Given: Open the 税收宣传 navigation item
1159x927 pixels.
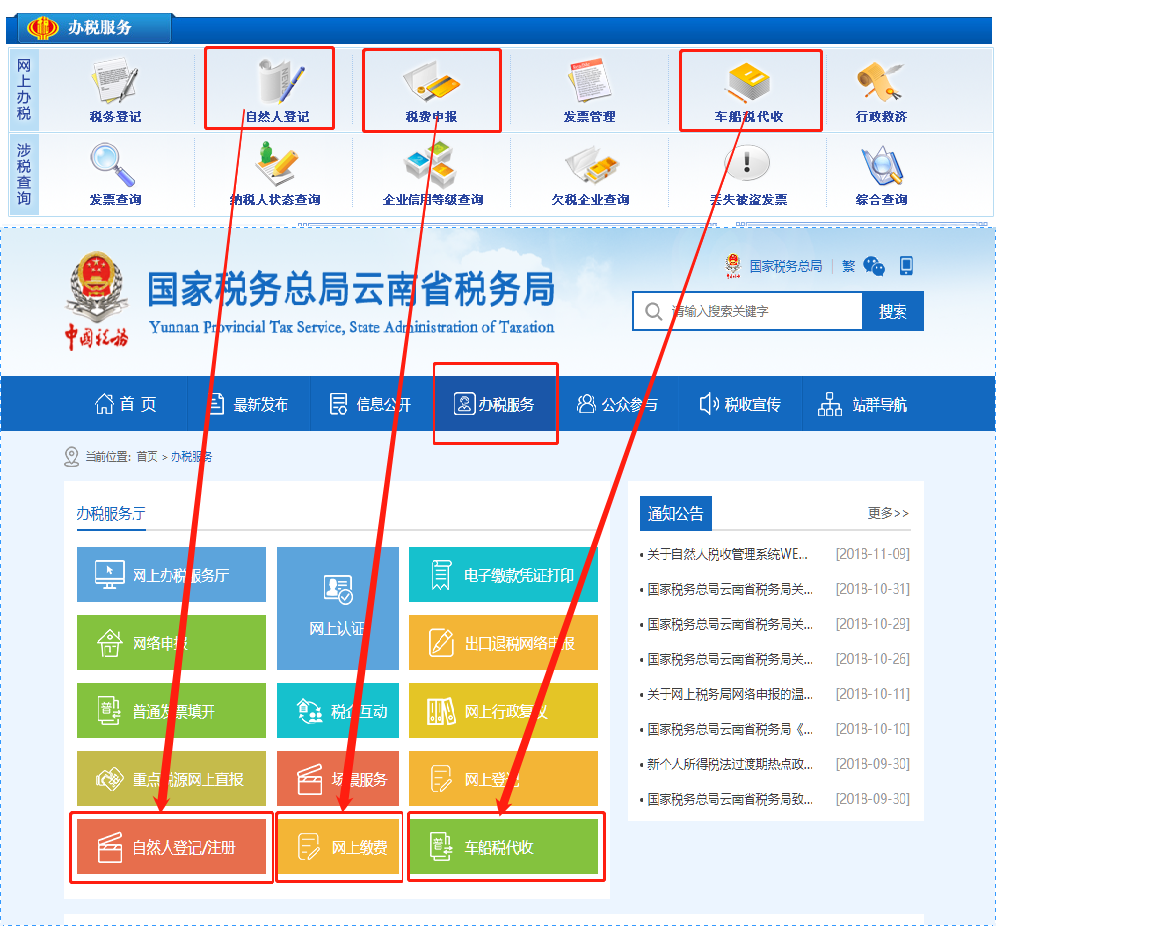Looking at the screenshot, I should coord(740,404).
